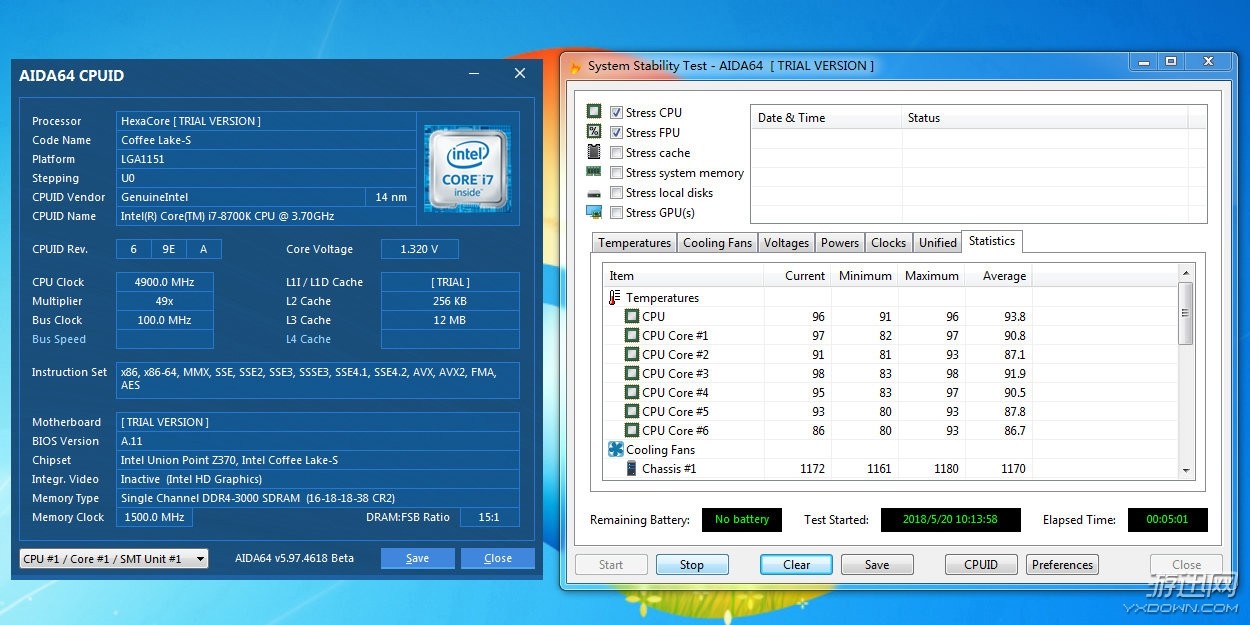Enable the Stress local disks checkbox

tap(617, 193)
